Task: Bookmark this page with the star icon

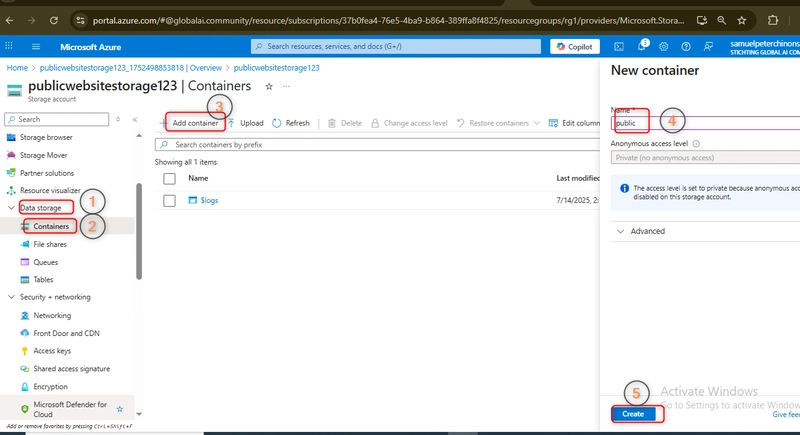Action: pyautogui.click(x=742, y=20)
